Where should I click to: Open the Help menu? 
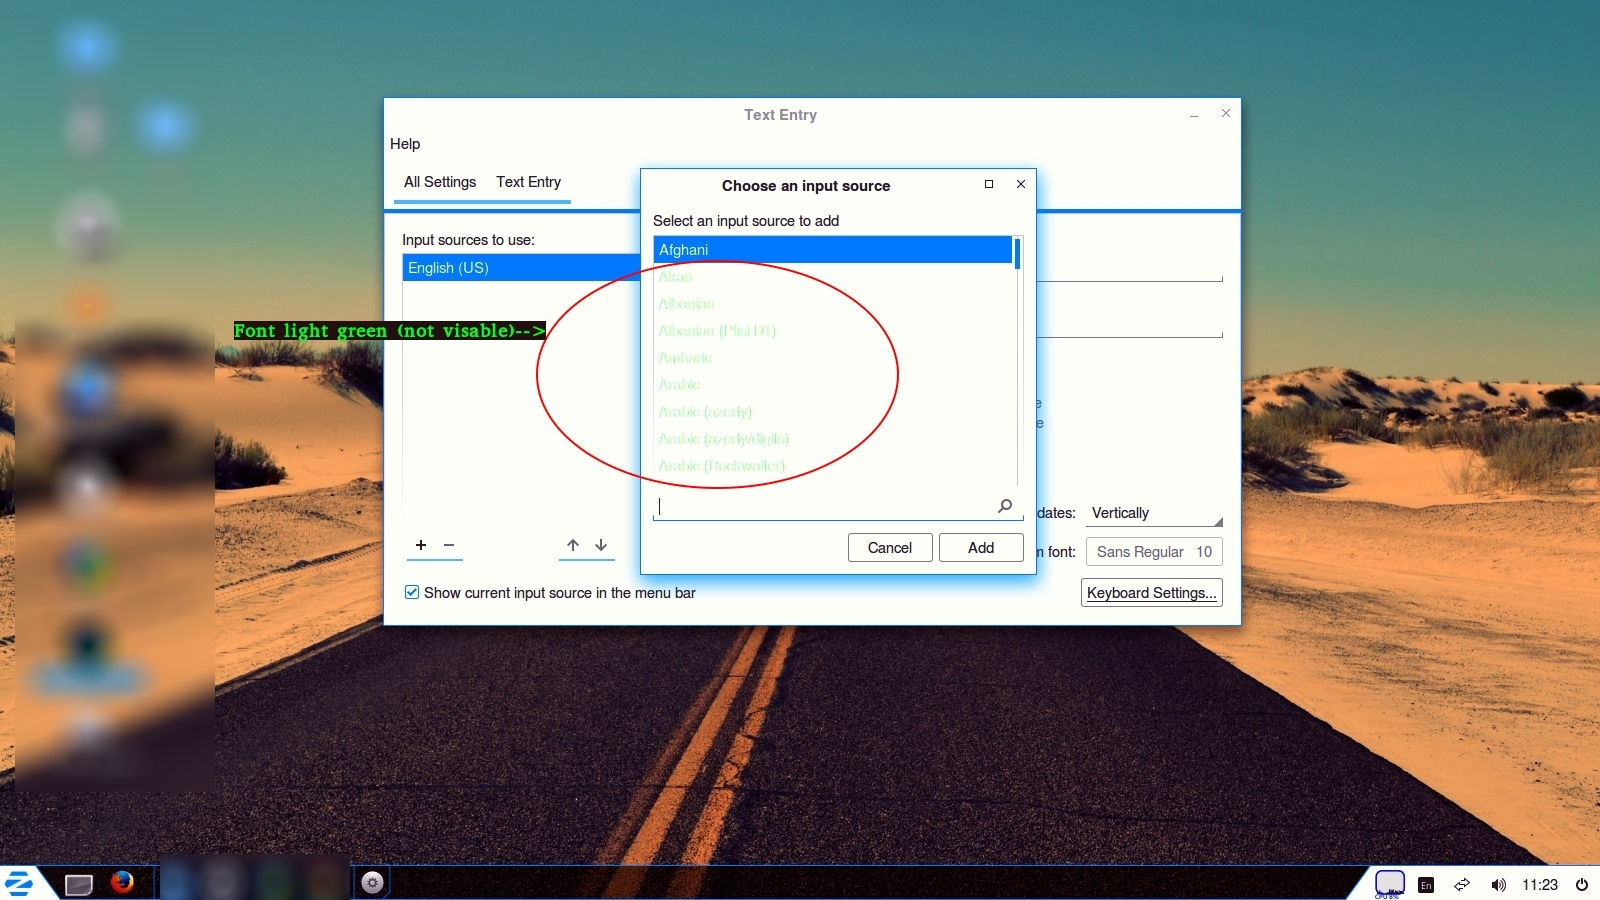[405, 144]
